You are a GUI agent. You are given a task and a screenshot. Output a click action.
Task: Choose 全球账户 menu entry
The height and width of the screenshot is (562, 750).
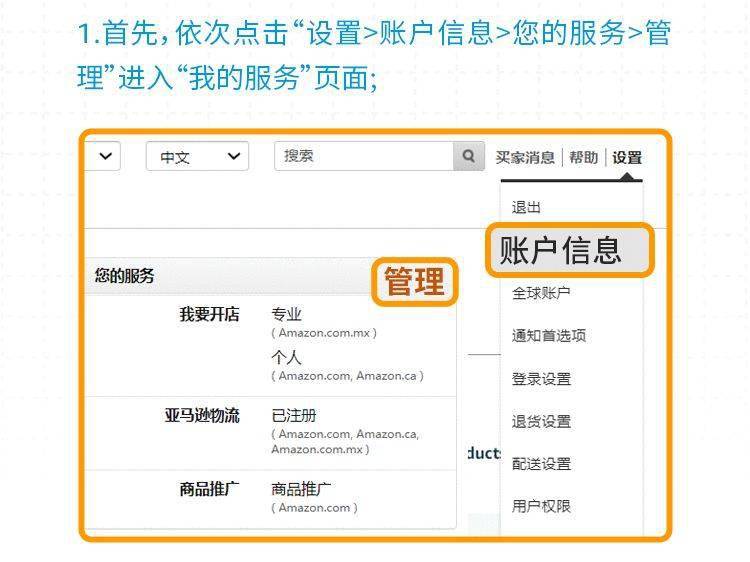pyautogui.click(x=541, y=293)
